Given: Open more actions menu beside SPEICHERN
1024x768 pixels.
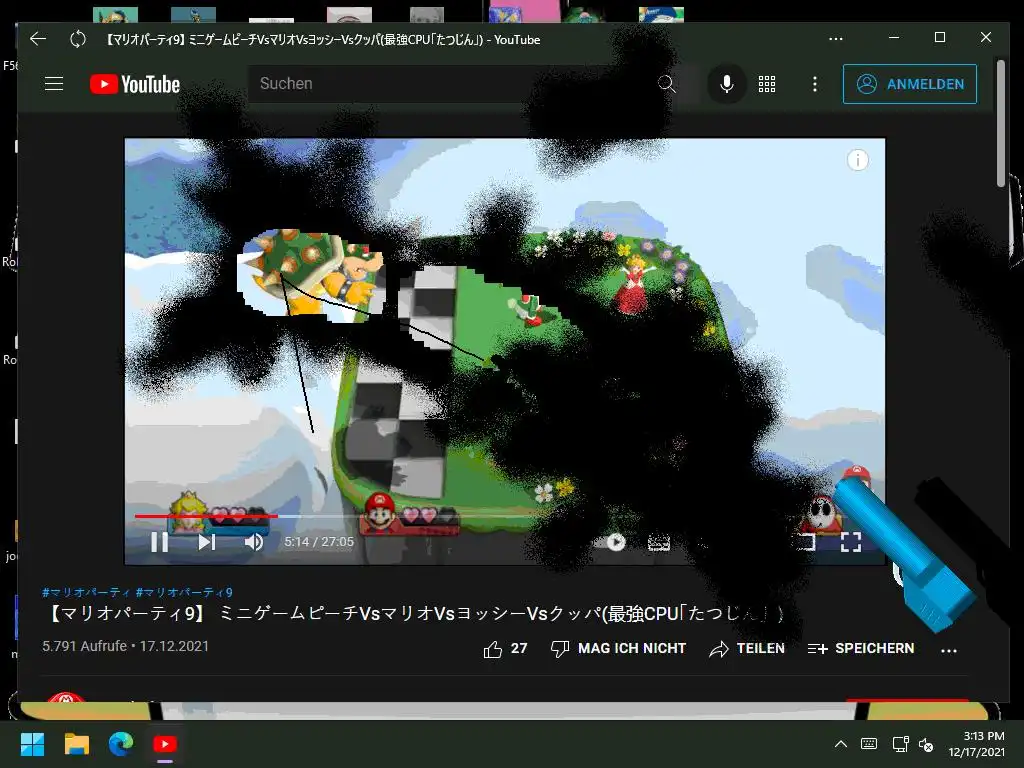Looking at the screenshot, I should pos(949,650).
